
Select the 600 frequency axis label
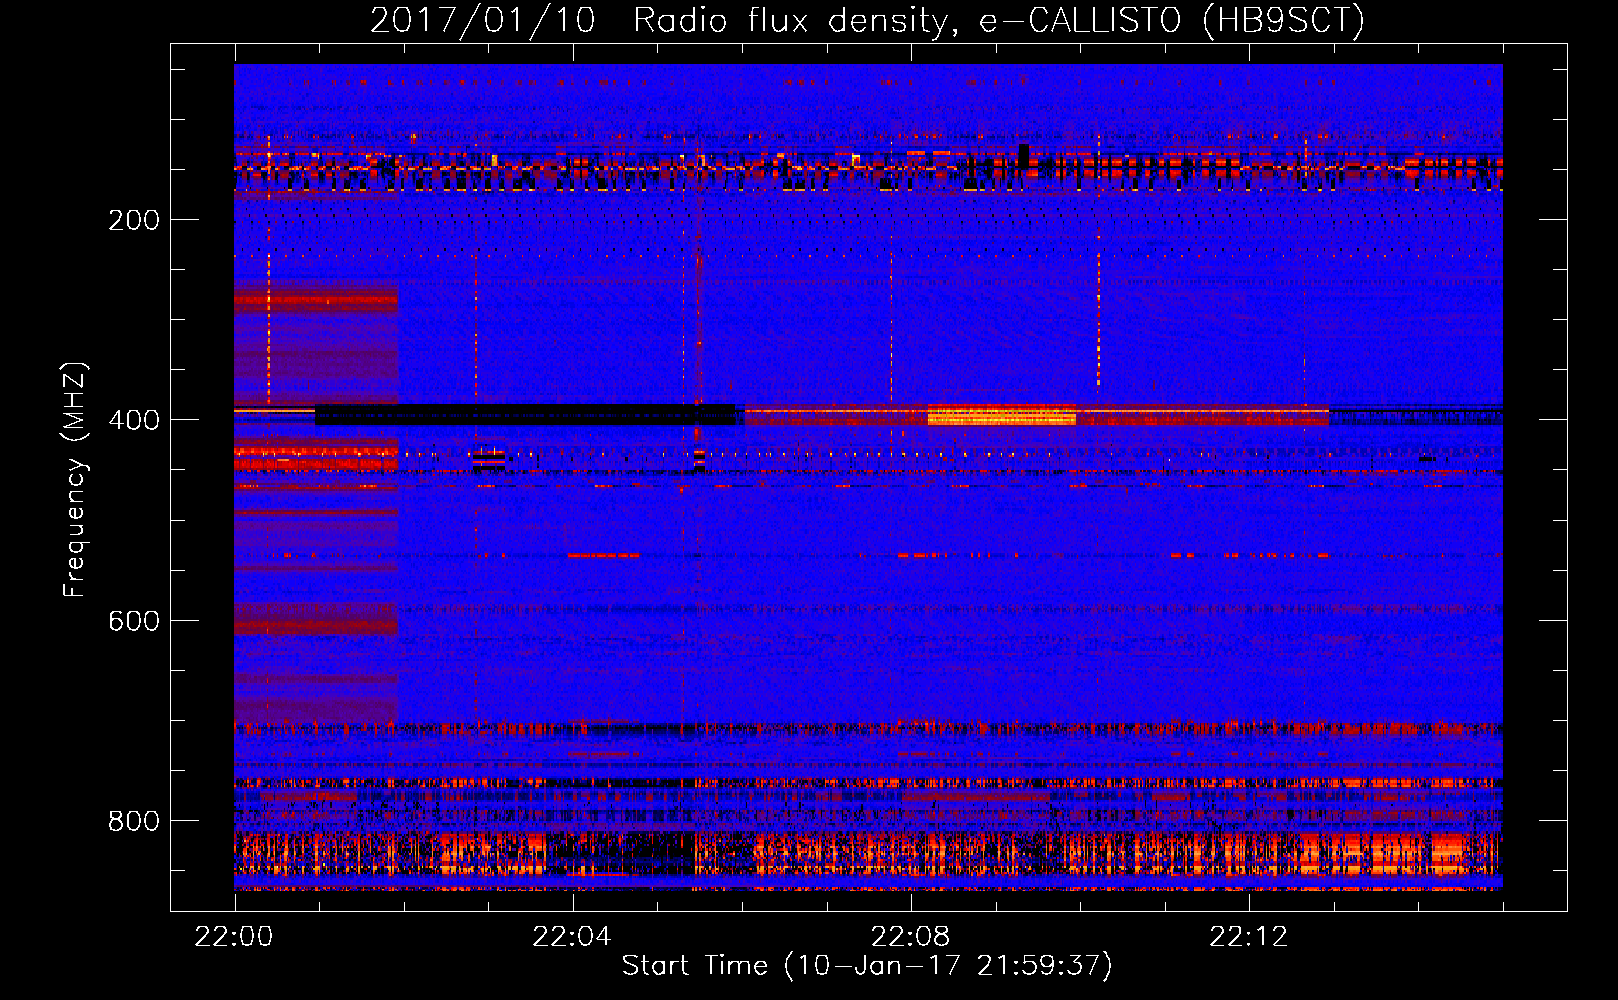pos(134,621)
